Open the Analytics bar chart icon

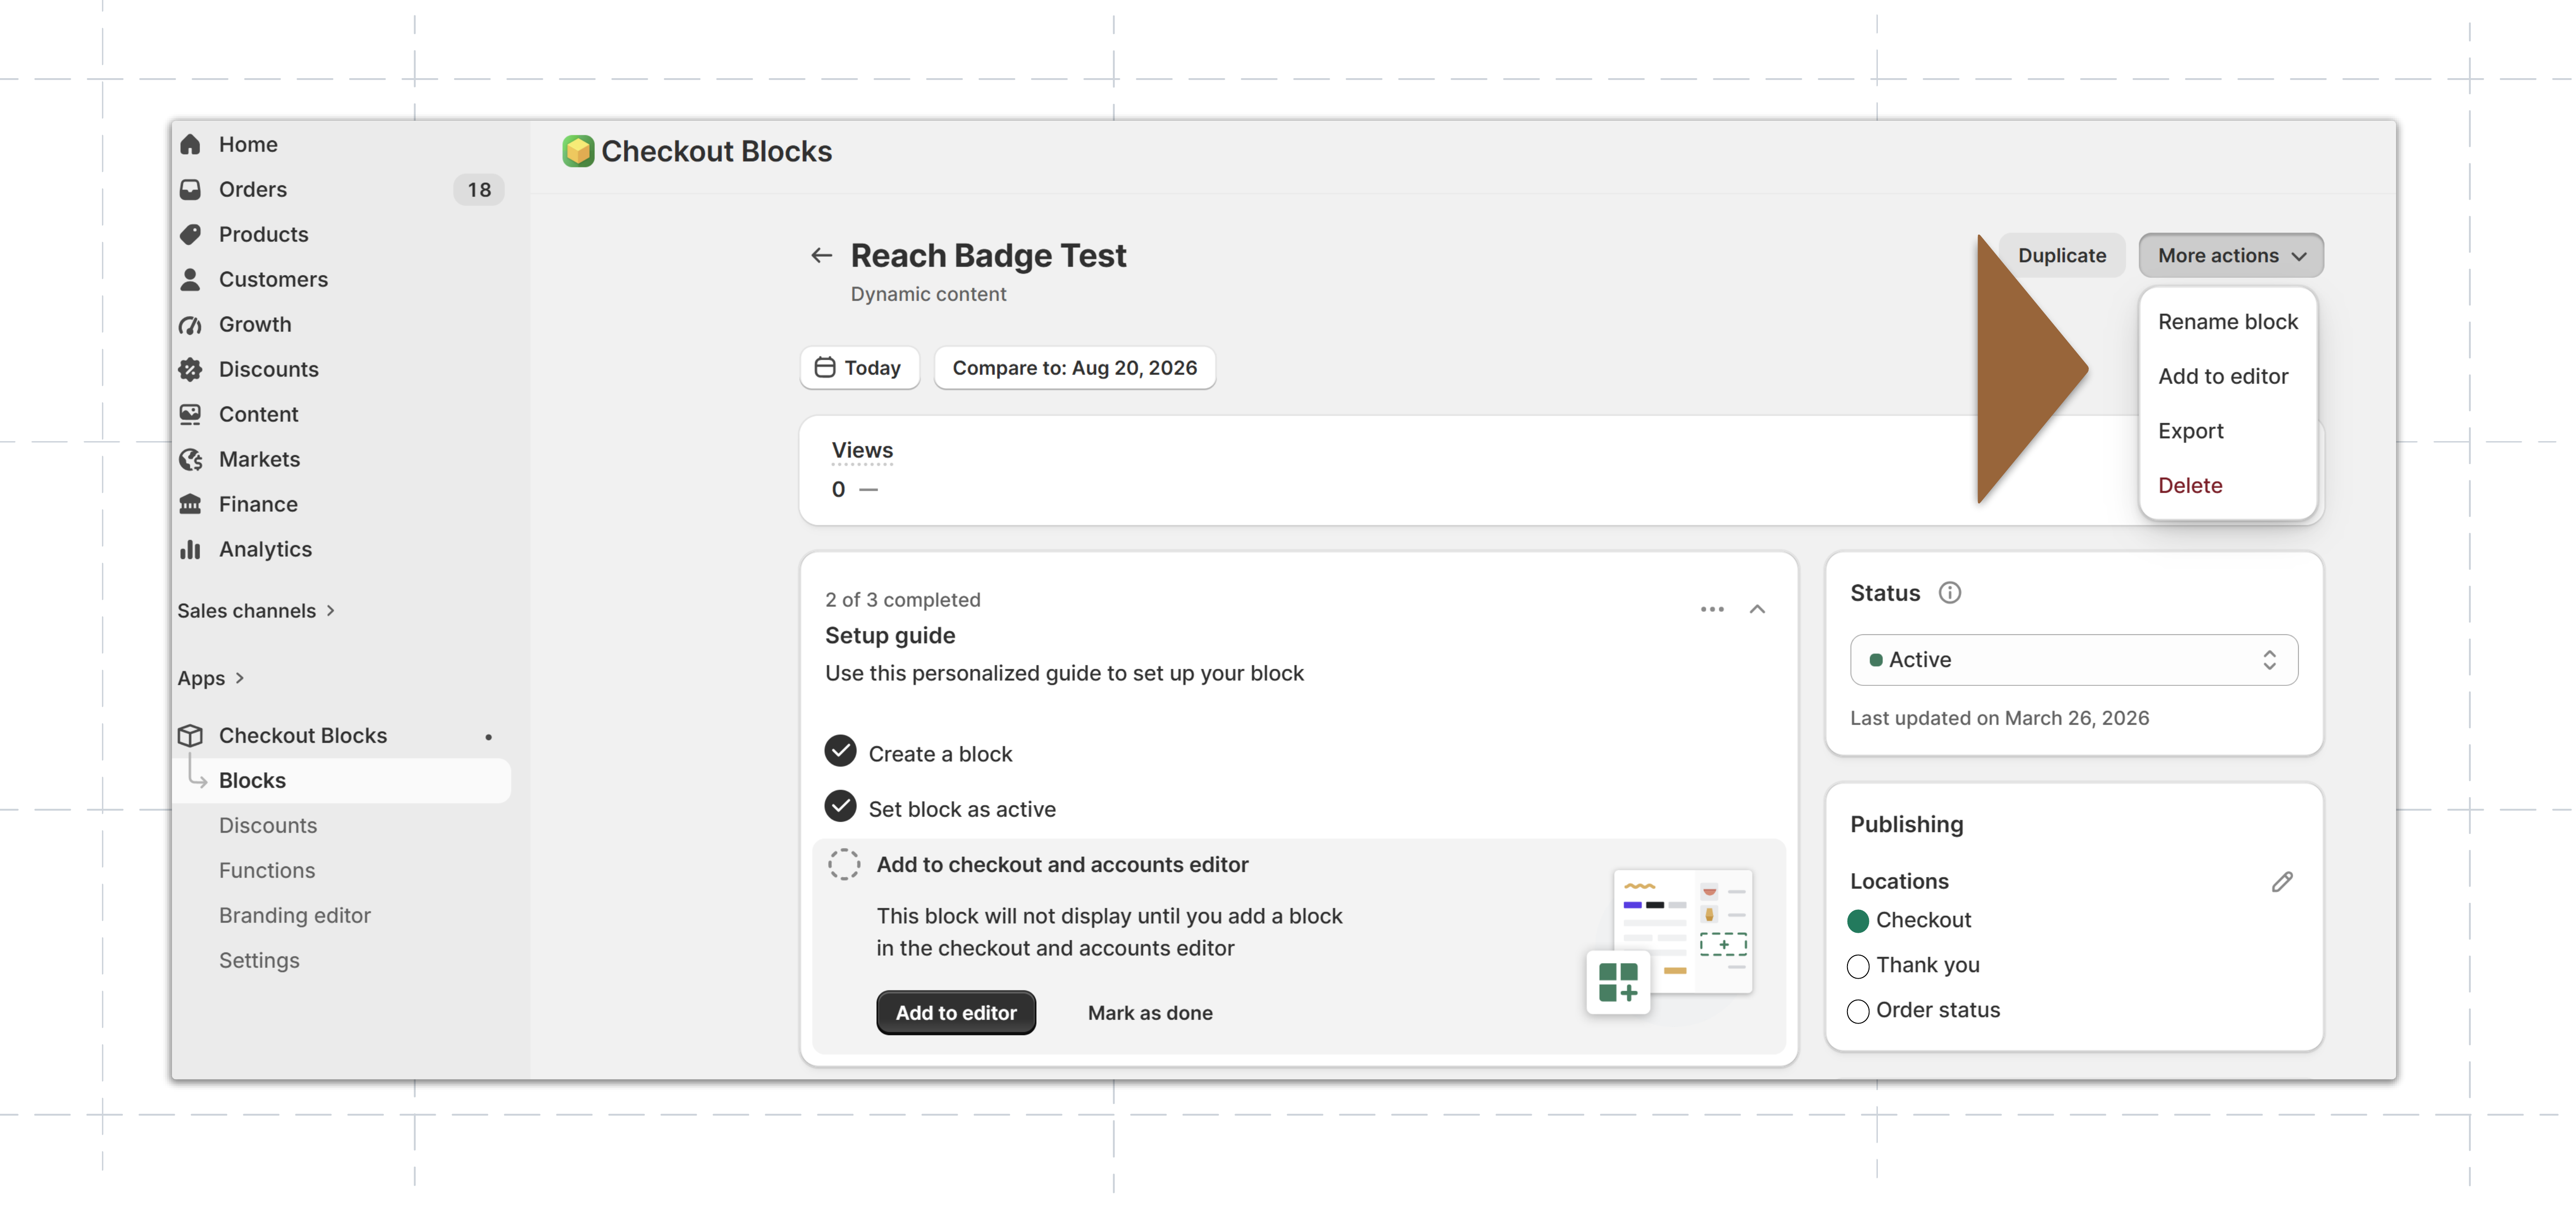click(x=190, y=550)
